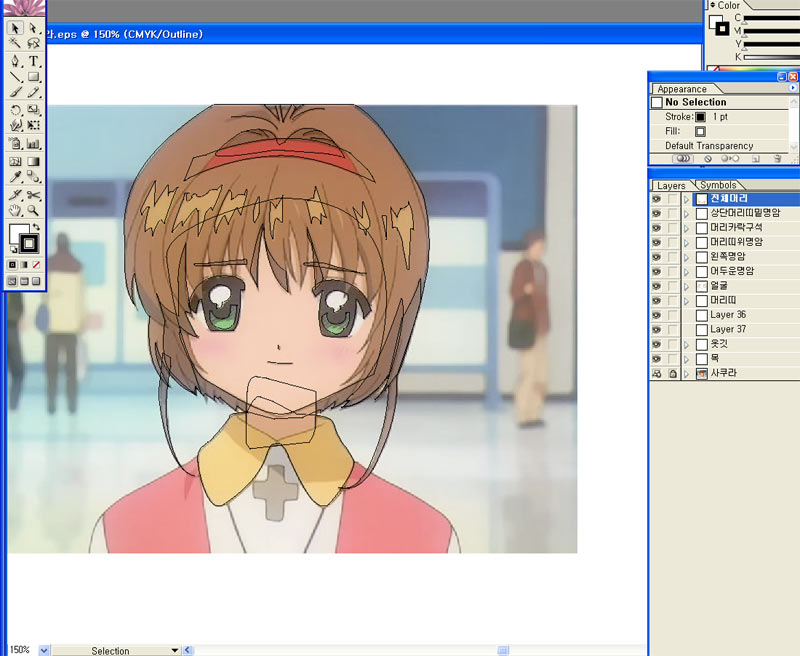Choose the Direct Selection white arrow tool
This screenshot has width=800, height=656.
click(x=33, y=28)
